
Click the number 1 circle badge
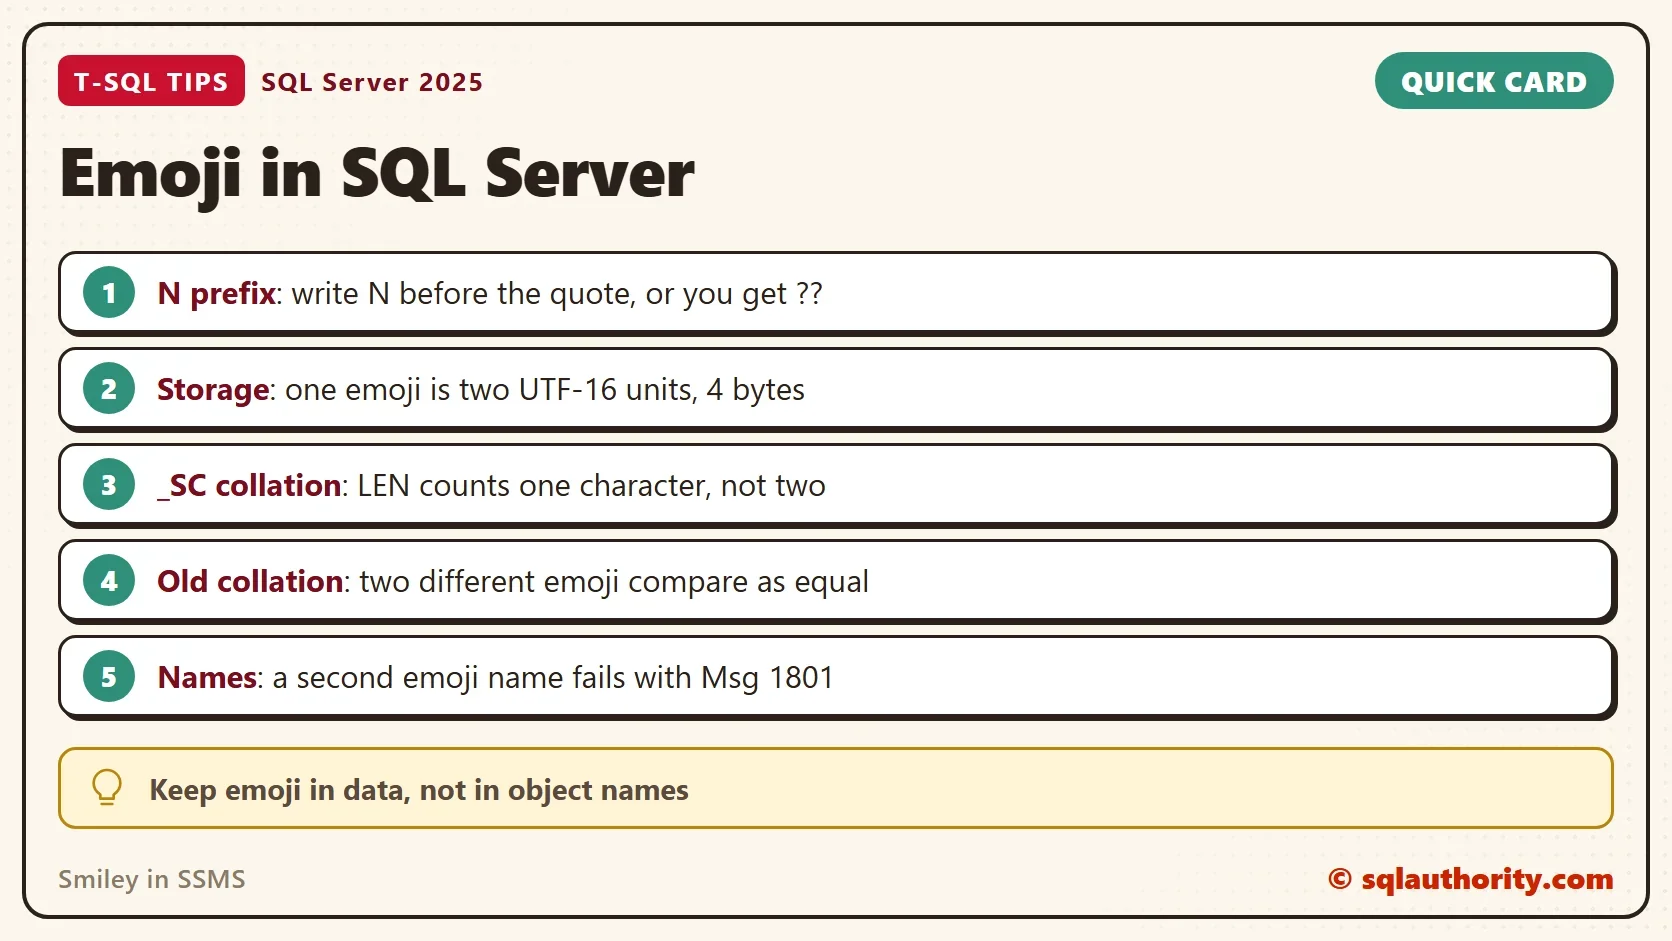109,293
